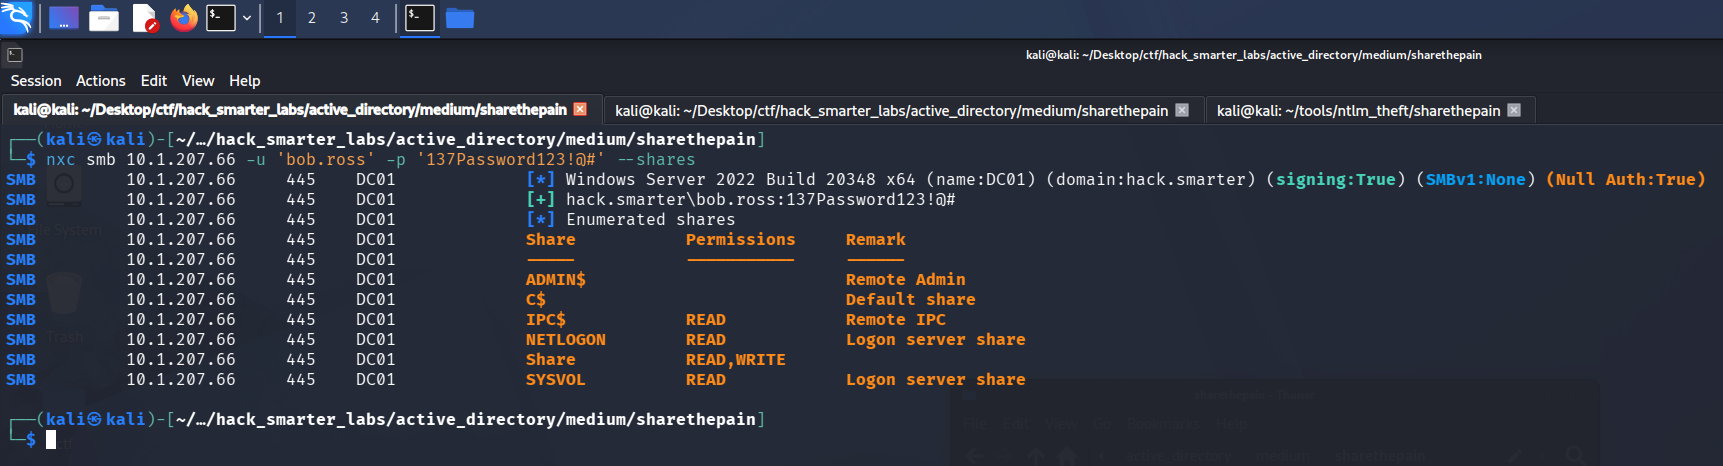Click the Null Auth:True text
The height and width of the screenshot is (466, 1723).
pyautogui.click(x=1626, y=180)
